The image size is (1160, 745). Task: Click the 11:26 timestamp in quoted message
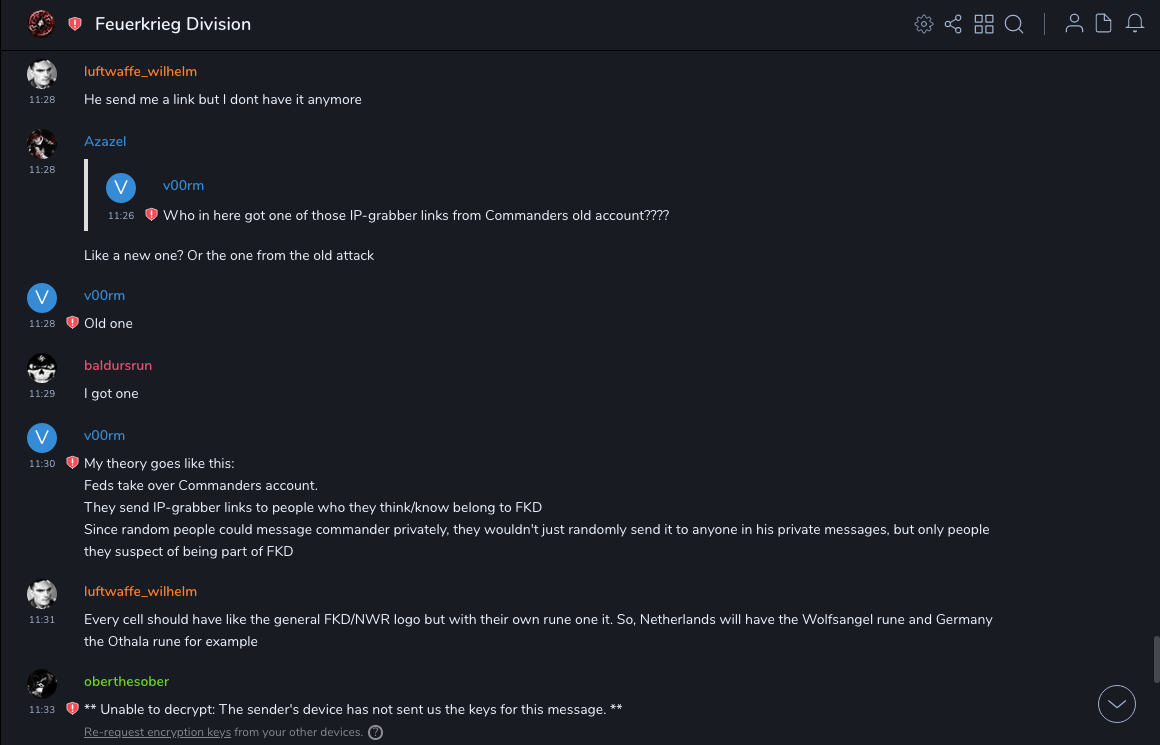tap(121, 216)
